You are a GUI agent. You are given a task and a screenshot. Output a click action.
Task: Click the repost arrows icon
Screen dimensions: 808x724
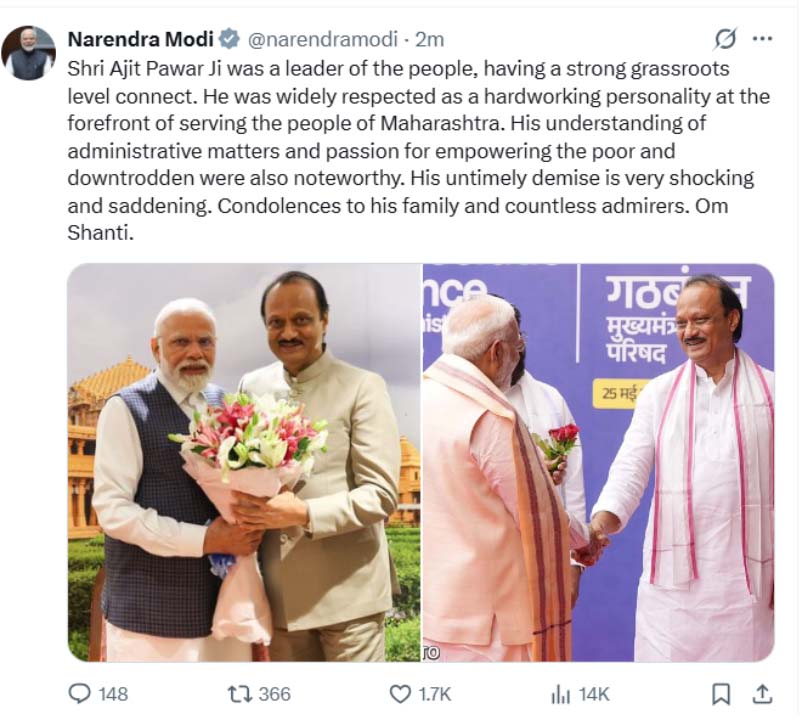tap(239, 693)
